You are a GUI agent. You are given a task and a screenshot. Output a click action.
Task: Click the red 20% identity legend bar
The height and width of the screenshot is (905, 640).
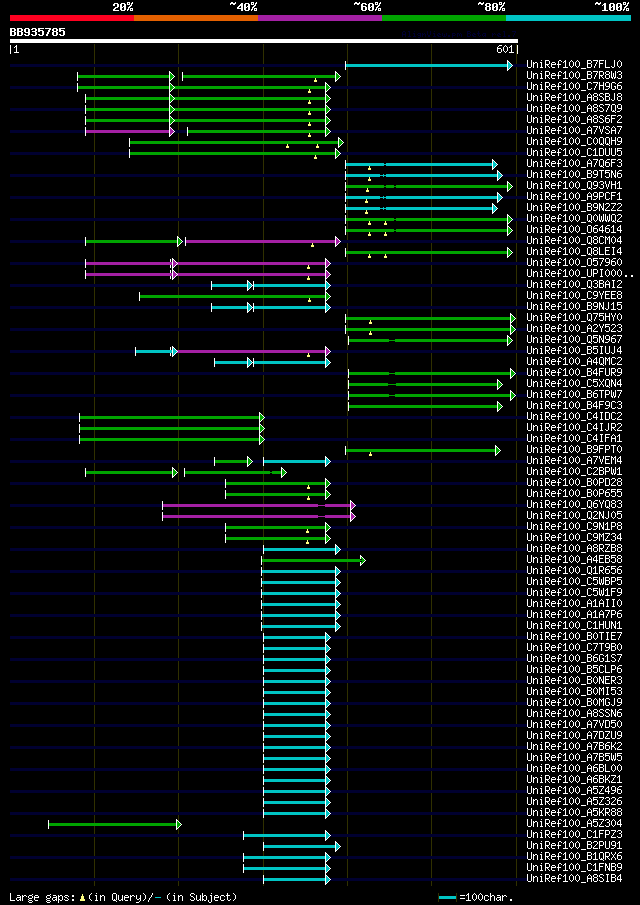tap(72, 18)
